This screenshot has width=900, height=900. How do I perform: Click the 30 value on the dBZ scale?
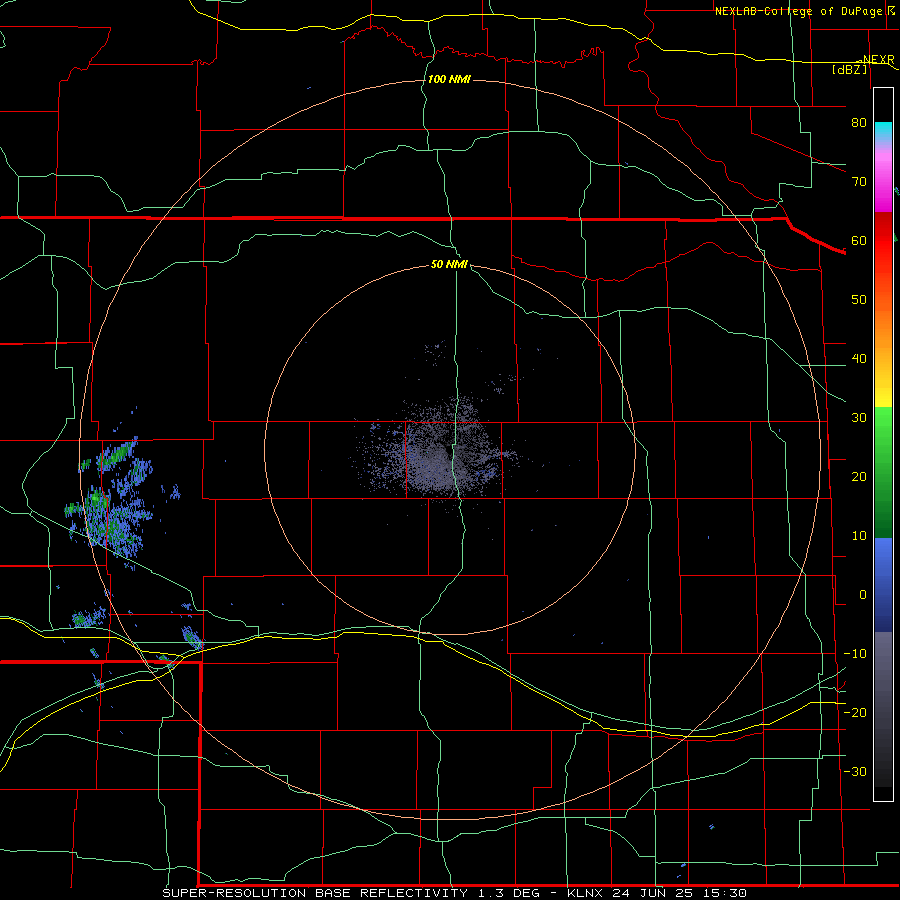[859, 418]
